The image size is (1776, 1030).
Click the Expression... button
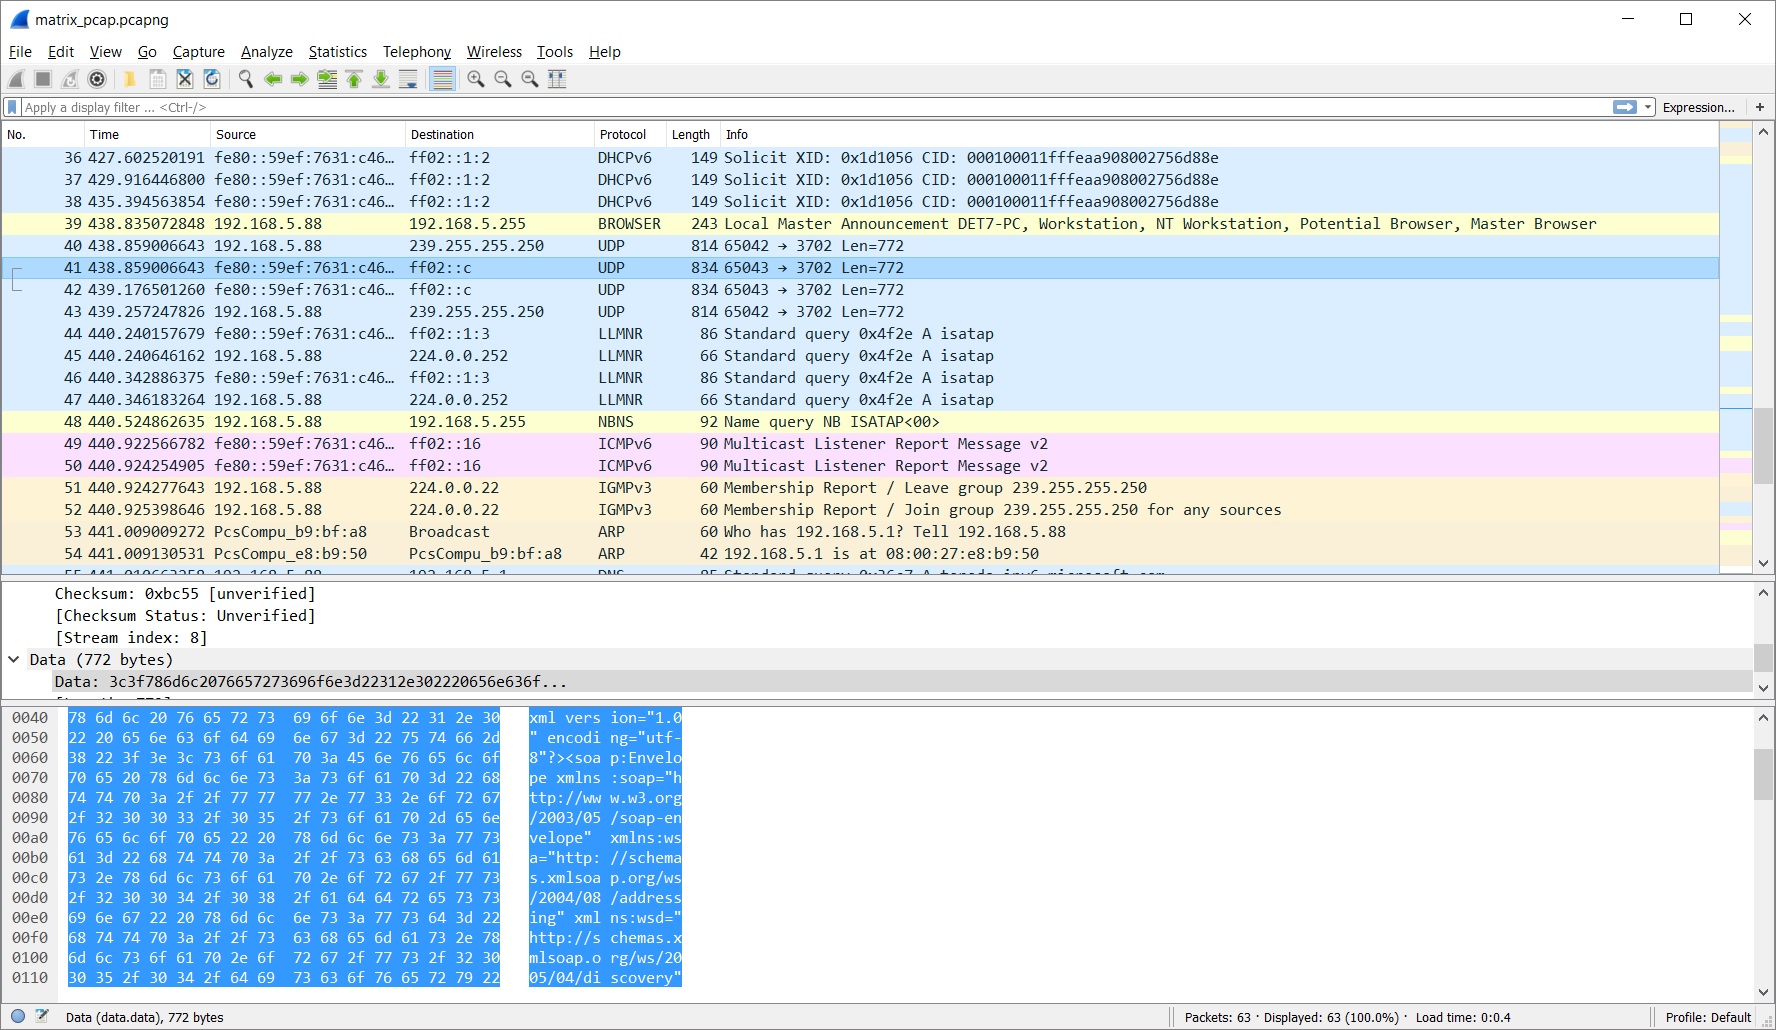pos(1698,107)
